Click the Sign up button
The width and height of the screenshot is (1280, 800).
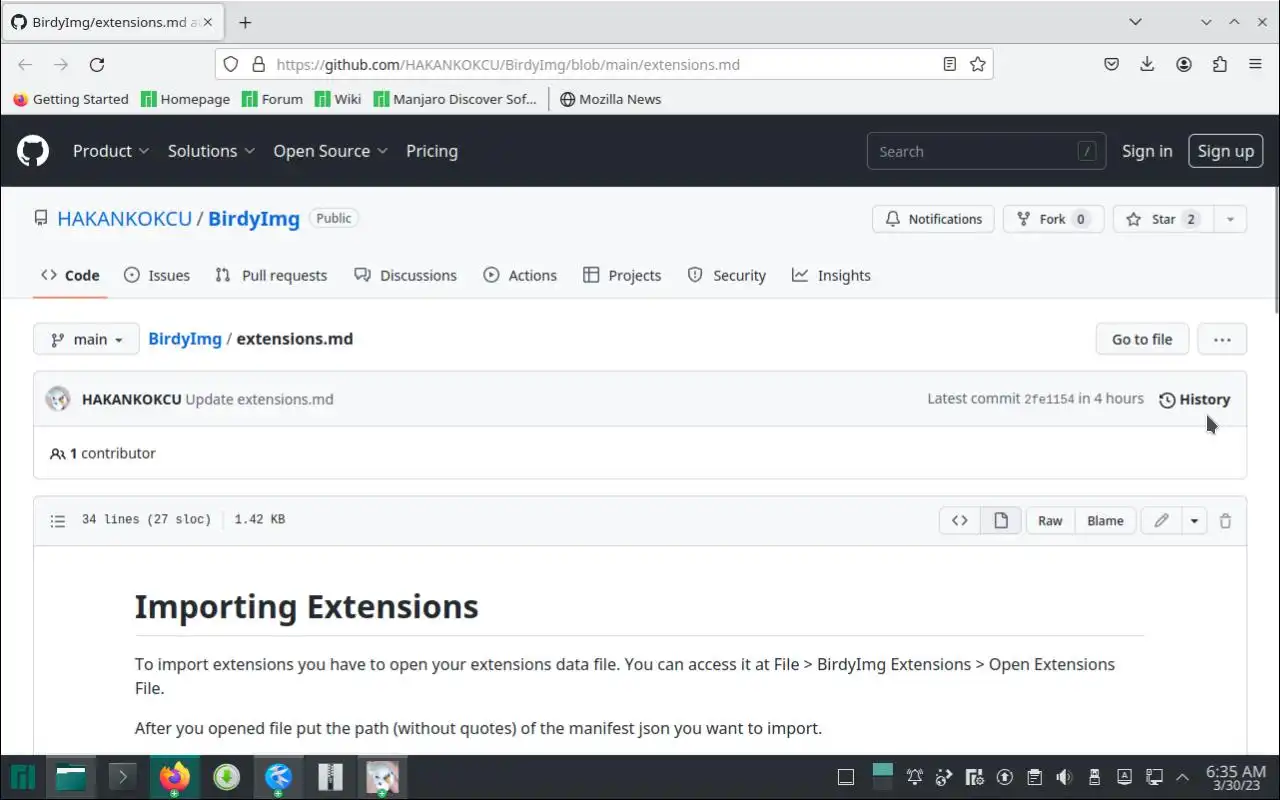click(x=1226, y=151)
